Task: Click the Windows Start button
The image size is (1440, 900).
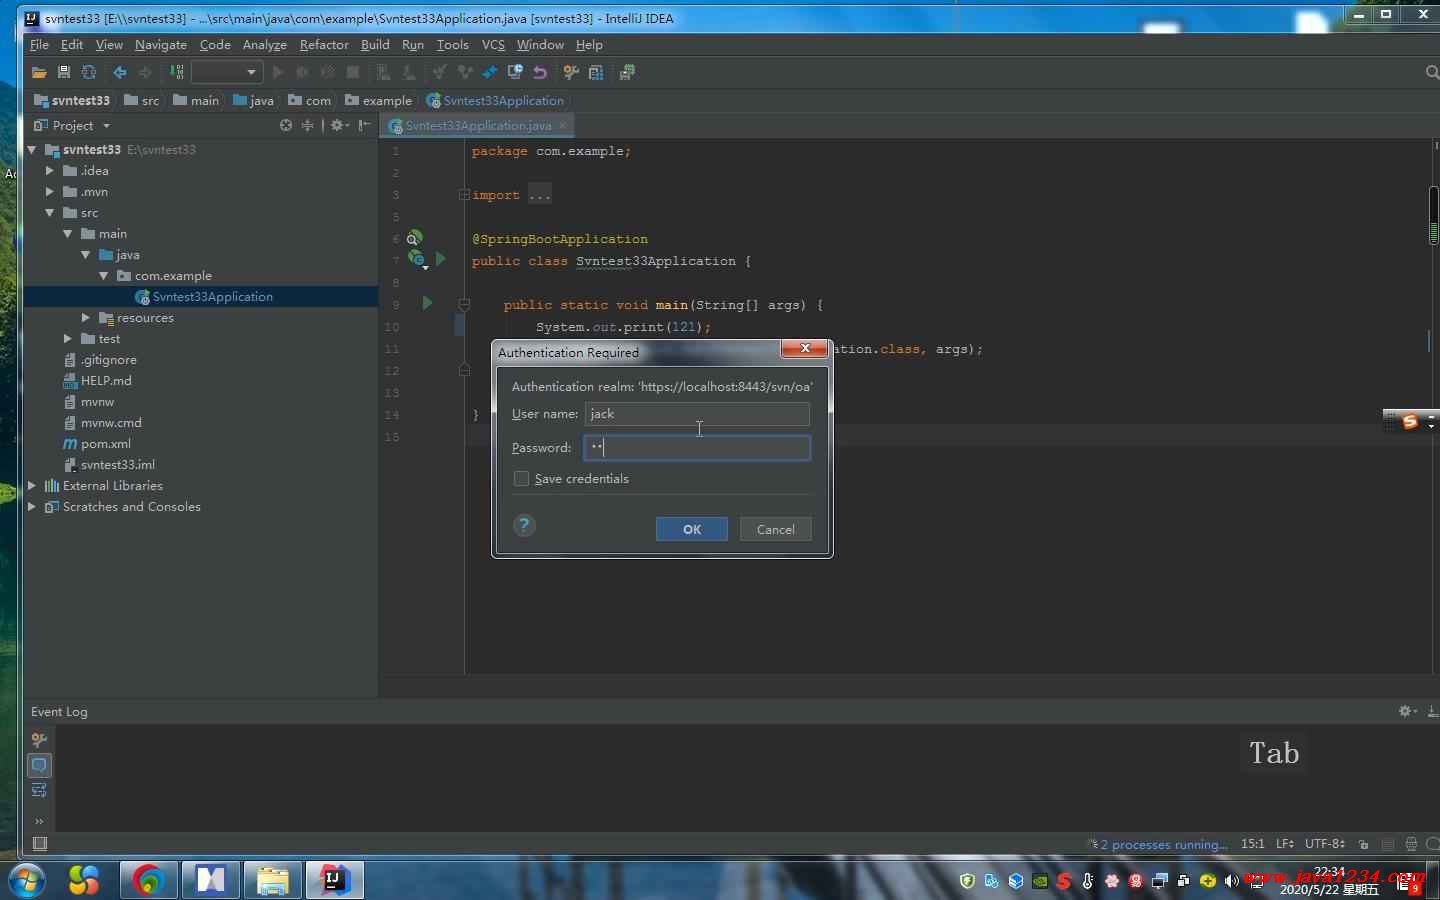Action: 27,880
